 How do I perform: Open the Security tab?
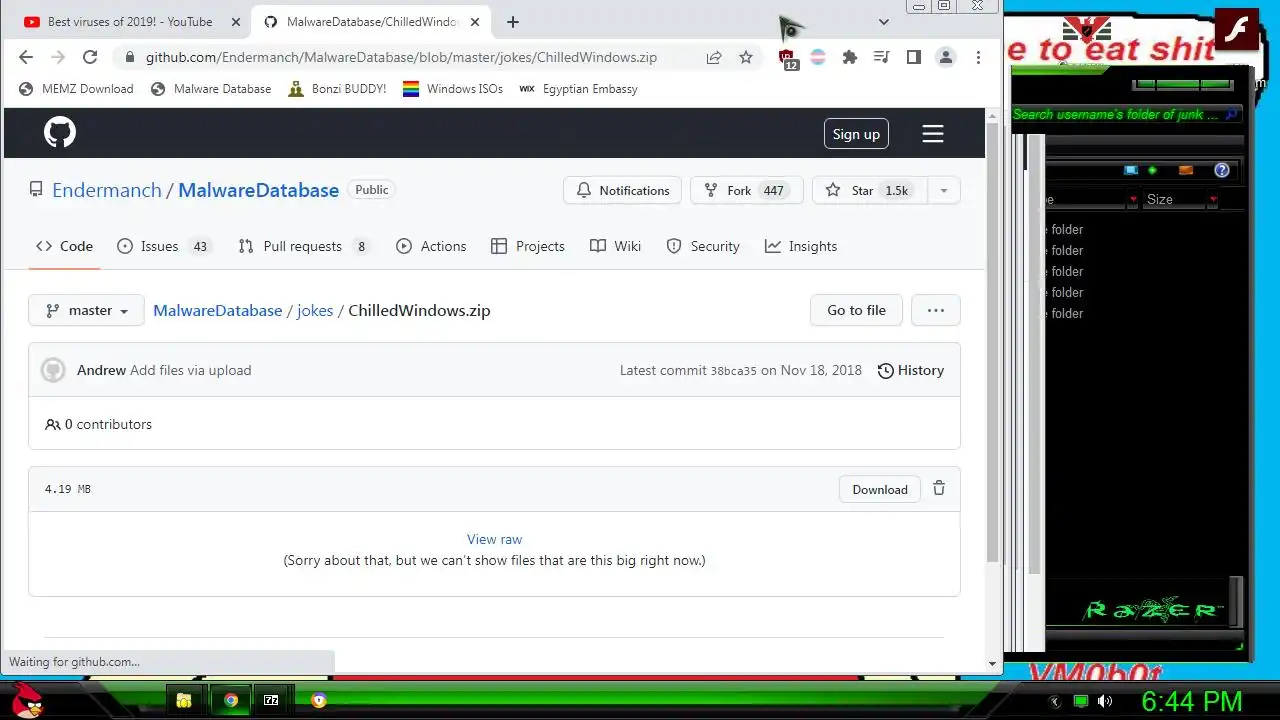(x=703, y=246)
